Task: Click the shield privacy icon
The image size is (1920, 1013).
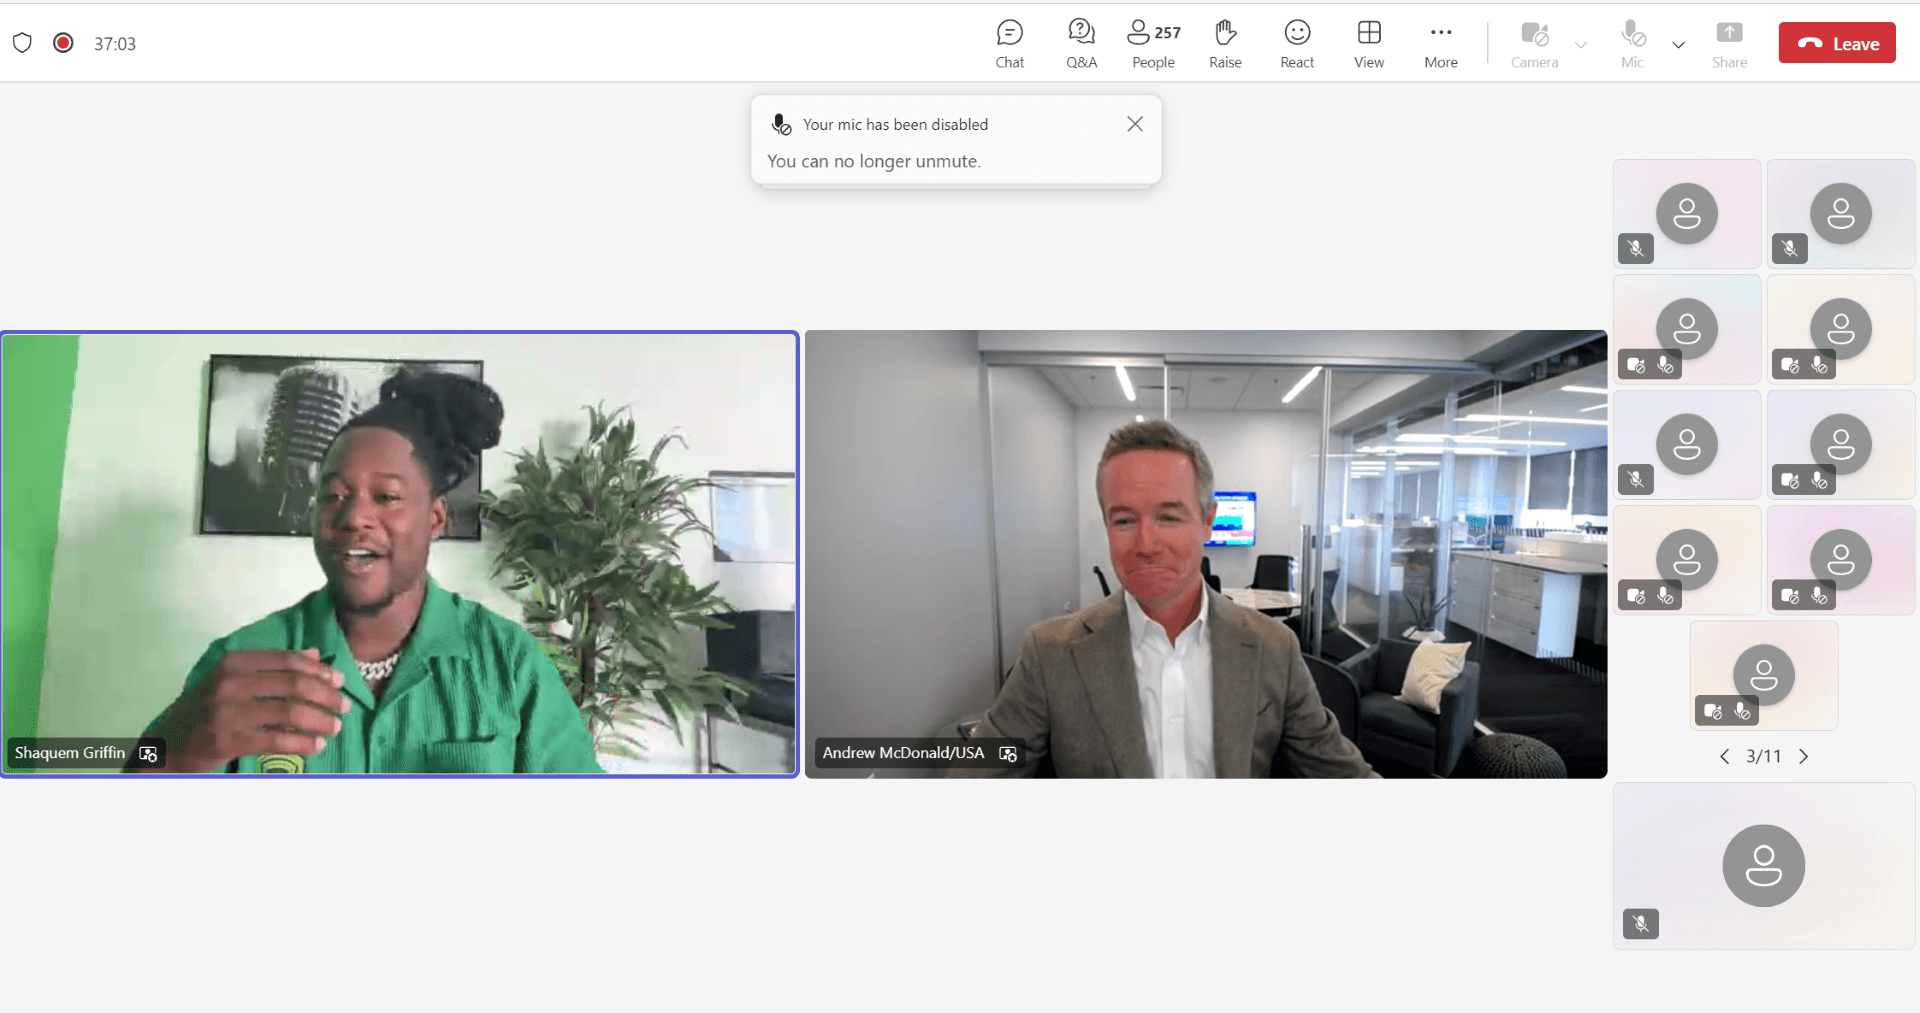Action: pos(22,43)
